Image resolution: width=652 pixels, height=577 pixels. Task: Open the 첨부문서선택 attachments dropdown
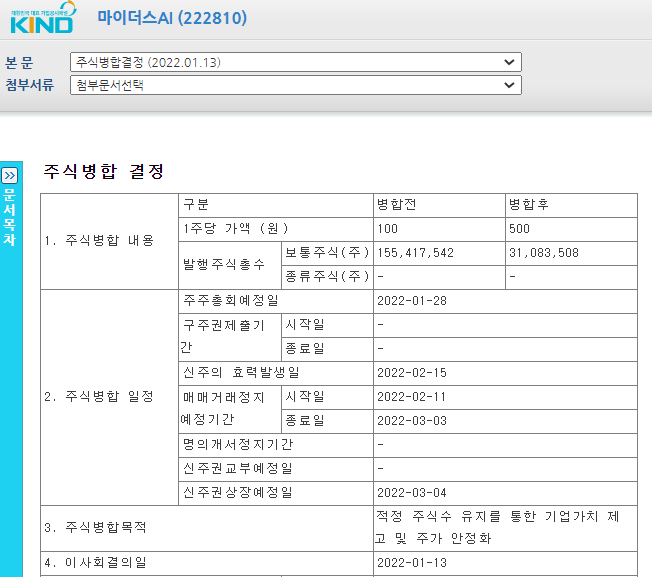(x=296, y=85)
